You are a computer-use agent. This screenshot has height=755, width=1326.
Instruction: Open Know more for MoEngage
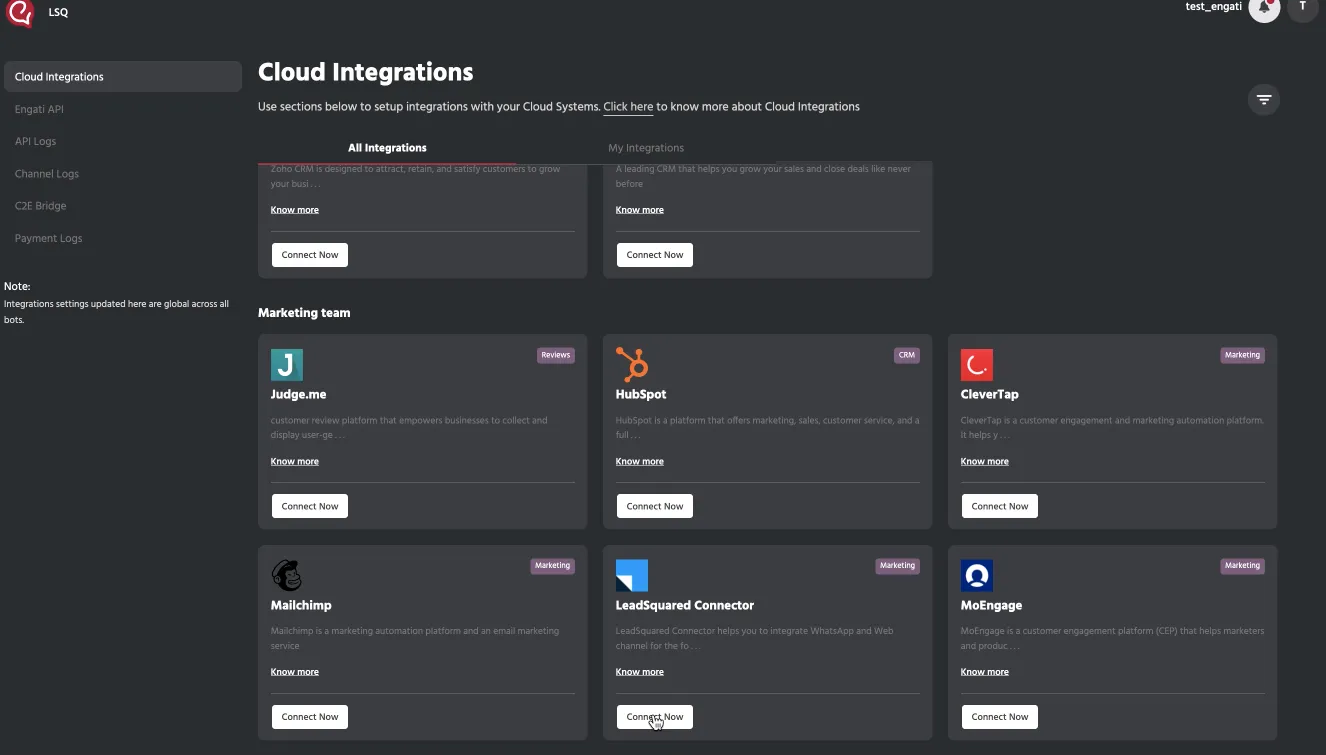tap(985, 672)
